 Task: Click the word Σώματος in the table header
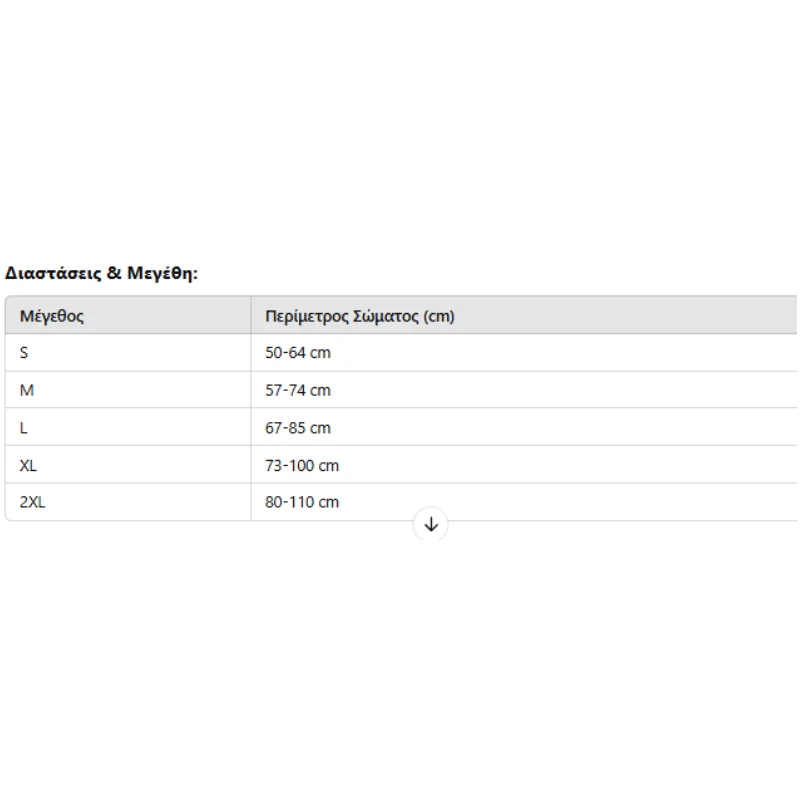click(x=386, y=316)
